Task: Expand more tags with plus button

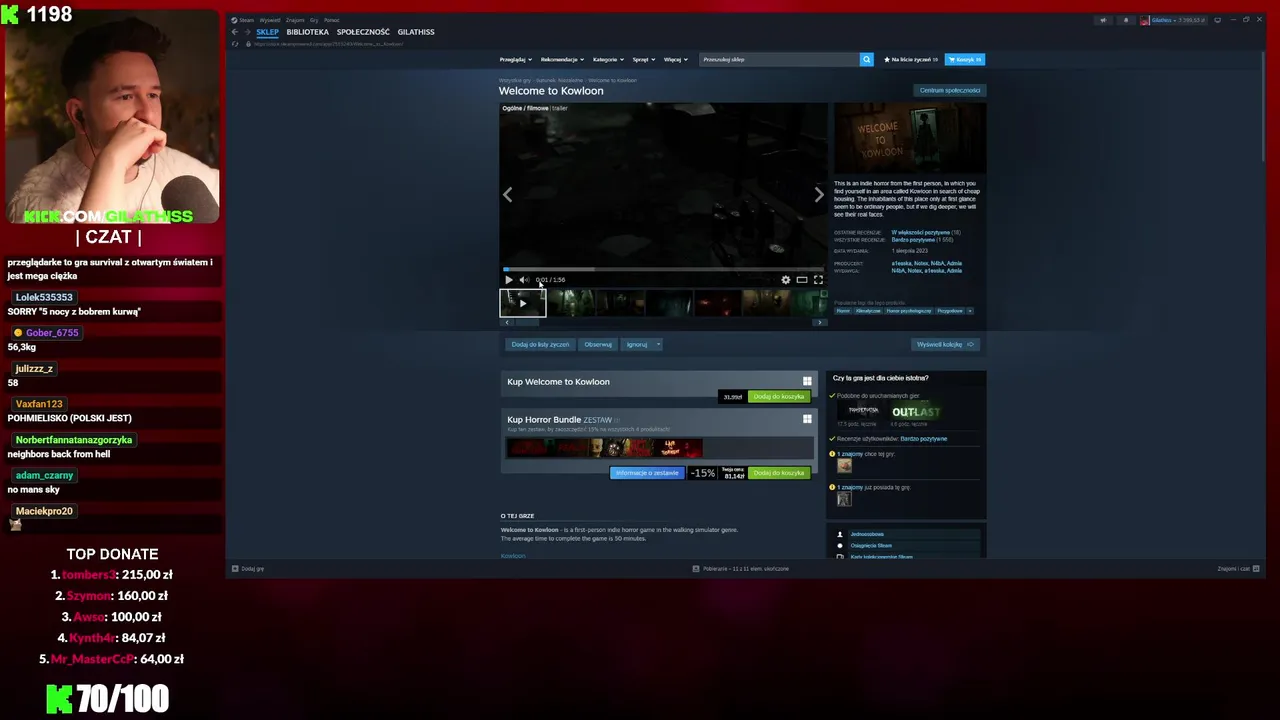Action: point(970,311)
